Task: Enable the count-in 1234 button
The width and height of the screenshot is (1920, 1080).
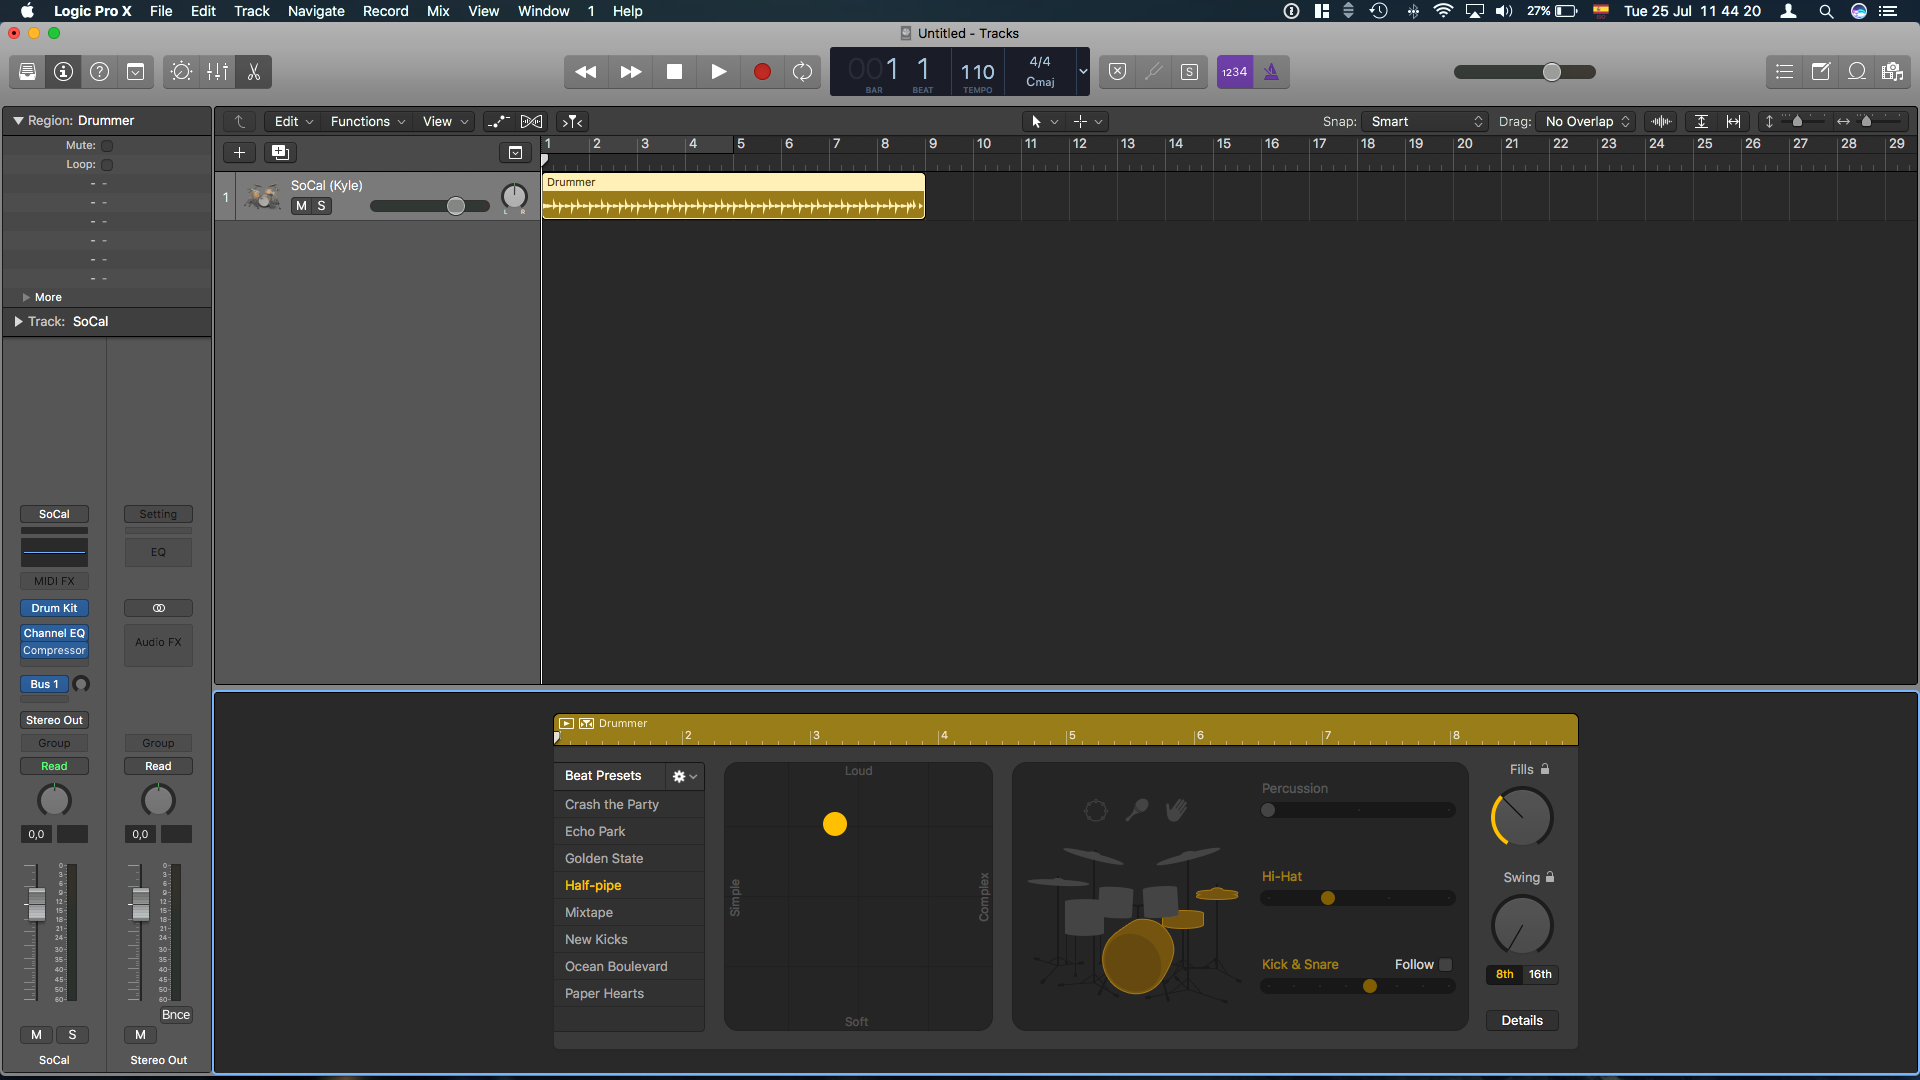Action: (x=1234, y=72)
